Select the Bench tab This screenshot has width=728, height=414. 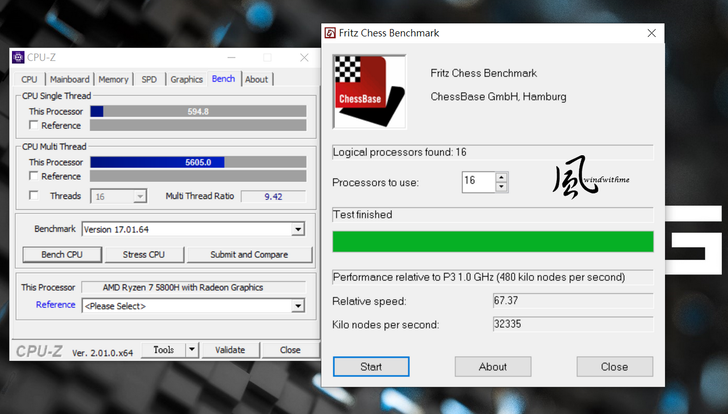(x=223, y=78)
